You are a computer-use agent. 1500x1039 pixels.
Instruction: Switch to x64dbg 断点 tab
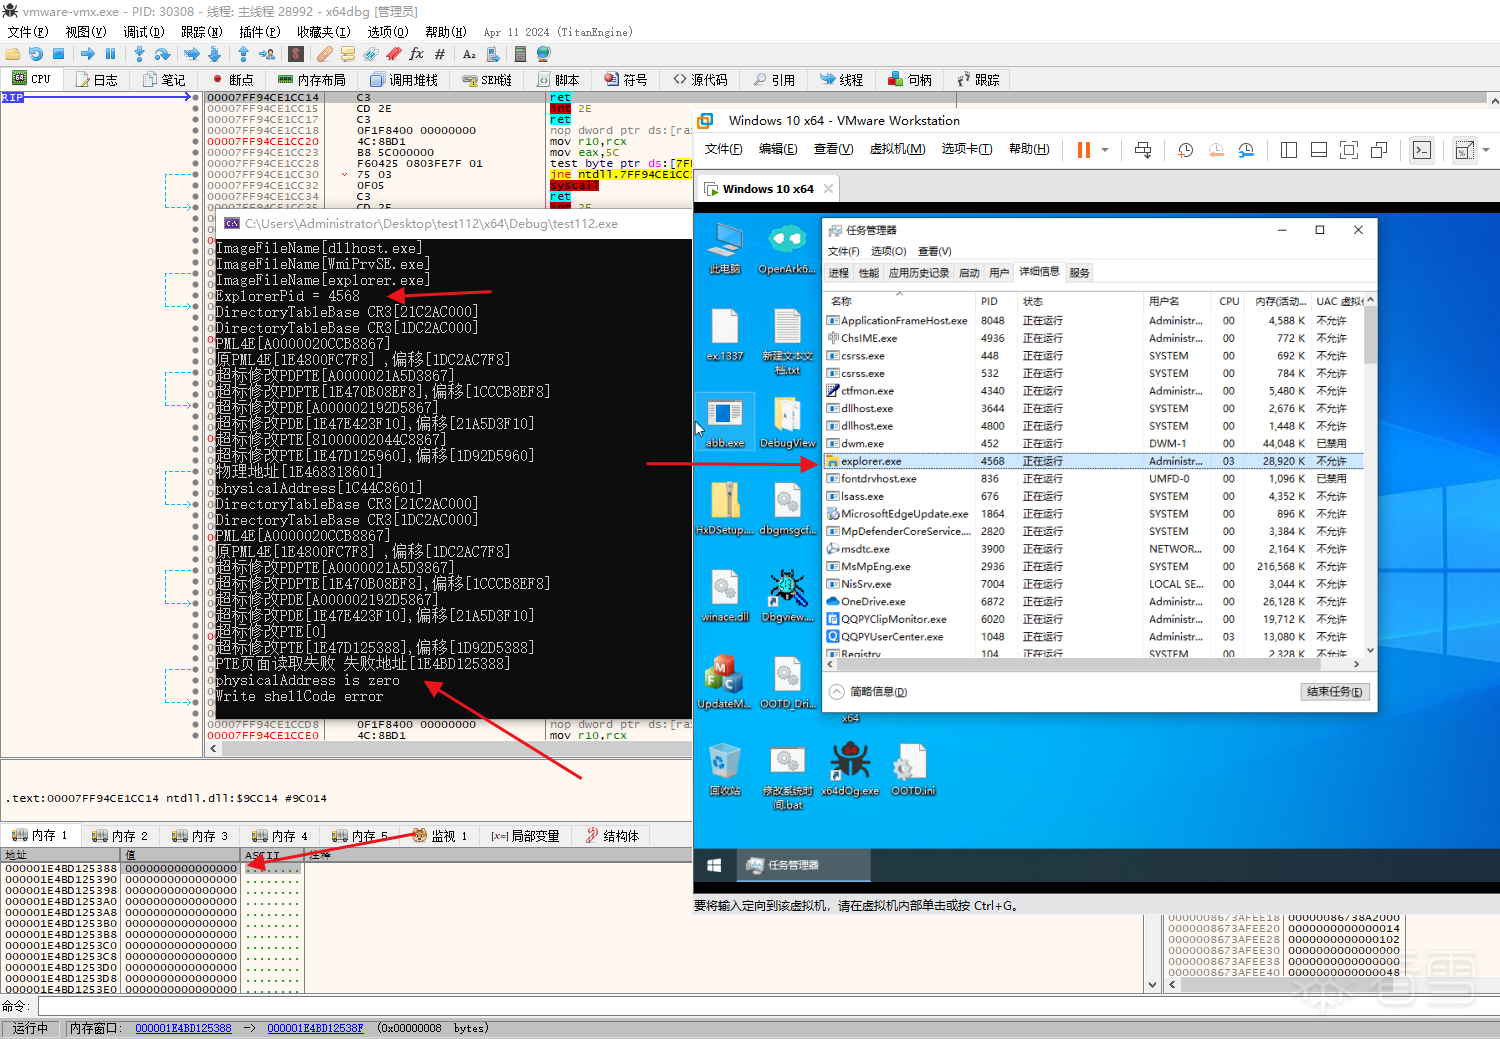232,80
